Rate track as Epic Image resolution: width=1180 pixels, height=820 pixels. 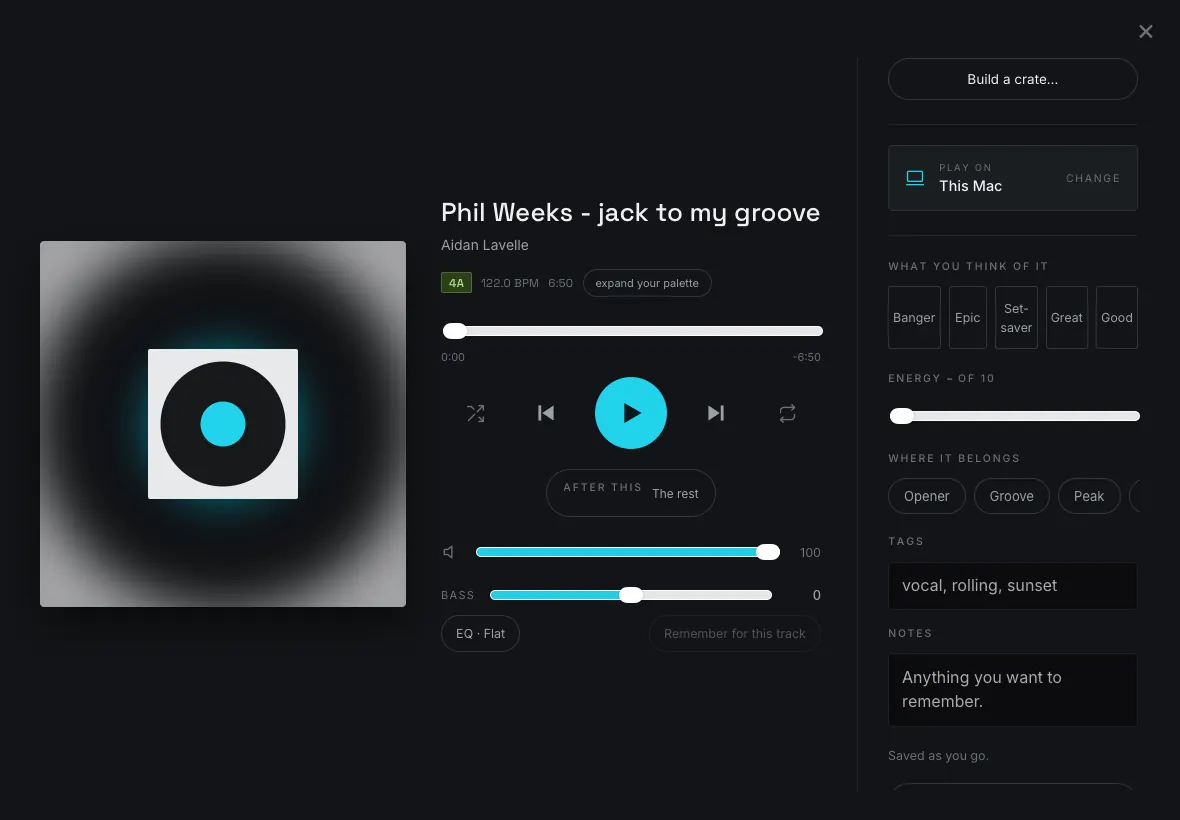[968, 317]
